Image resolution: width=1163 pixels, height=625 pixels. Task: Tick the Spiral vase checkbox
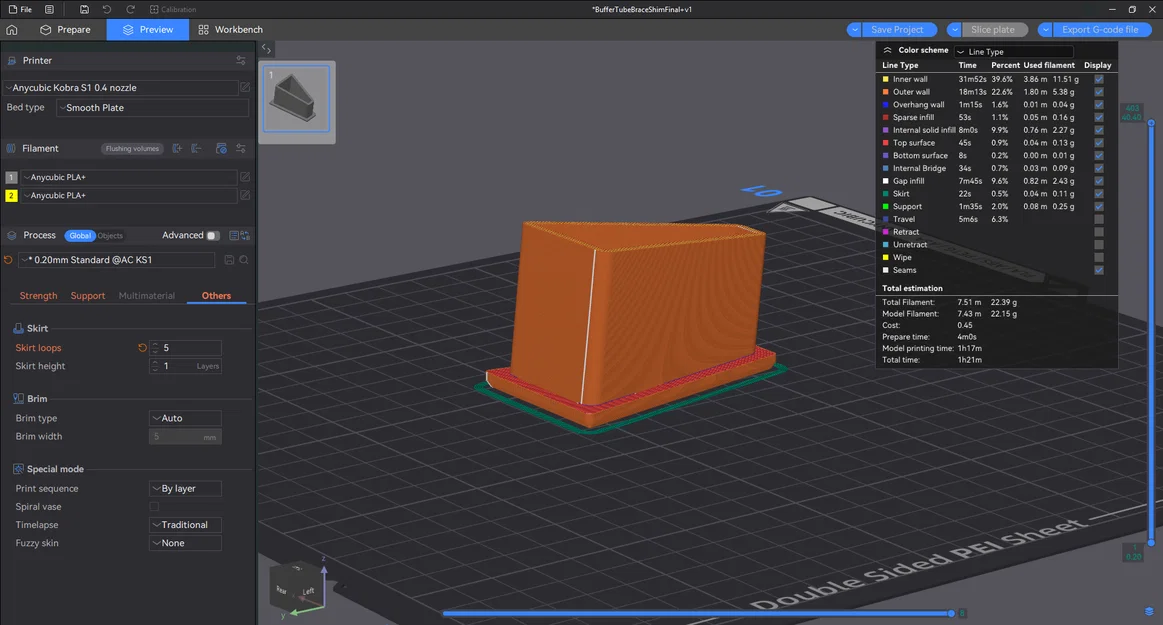pyautogui.click(x=154, y=507)
